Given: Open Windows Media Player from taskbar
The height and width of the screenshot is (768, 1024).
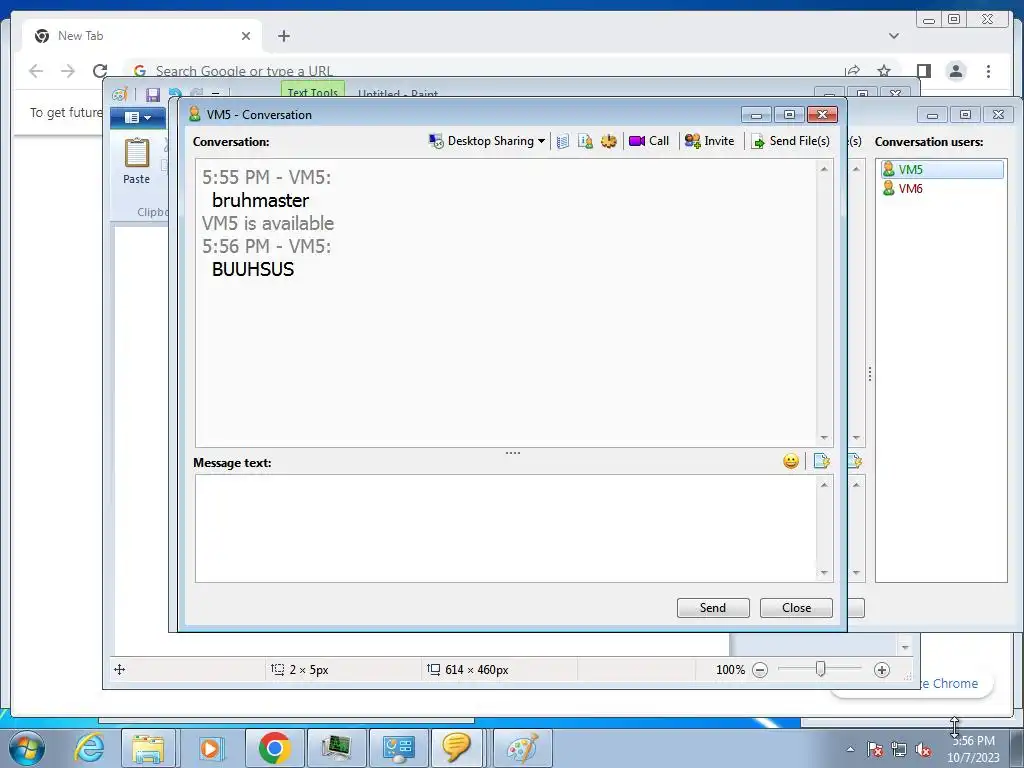Looking at the screenshot, I should pos(210,748).
